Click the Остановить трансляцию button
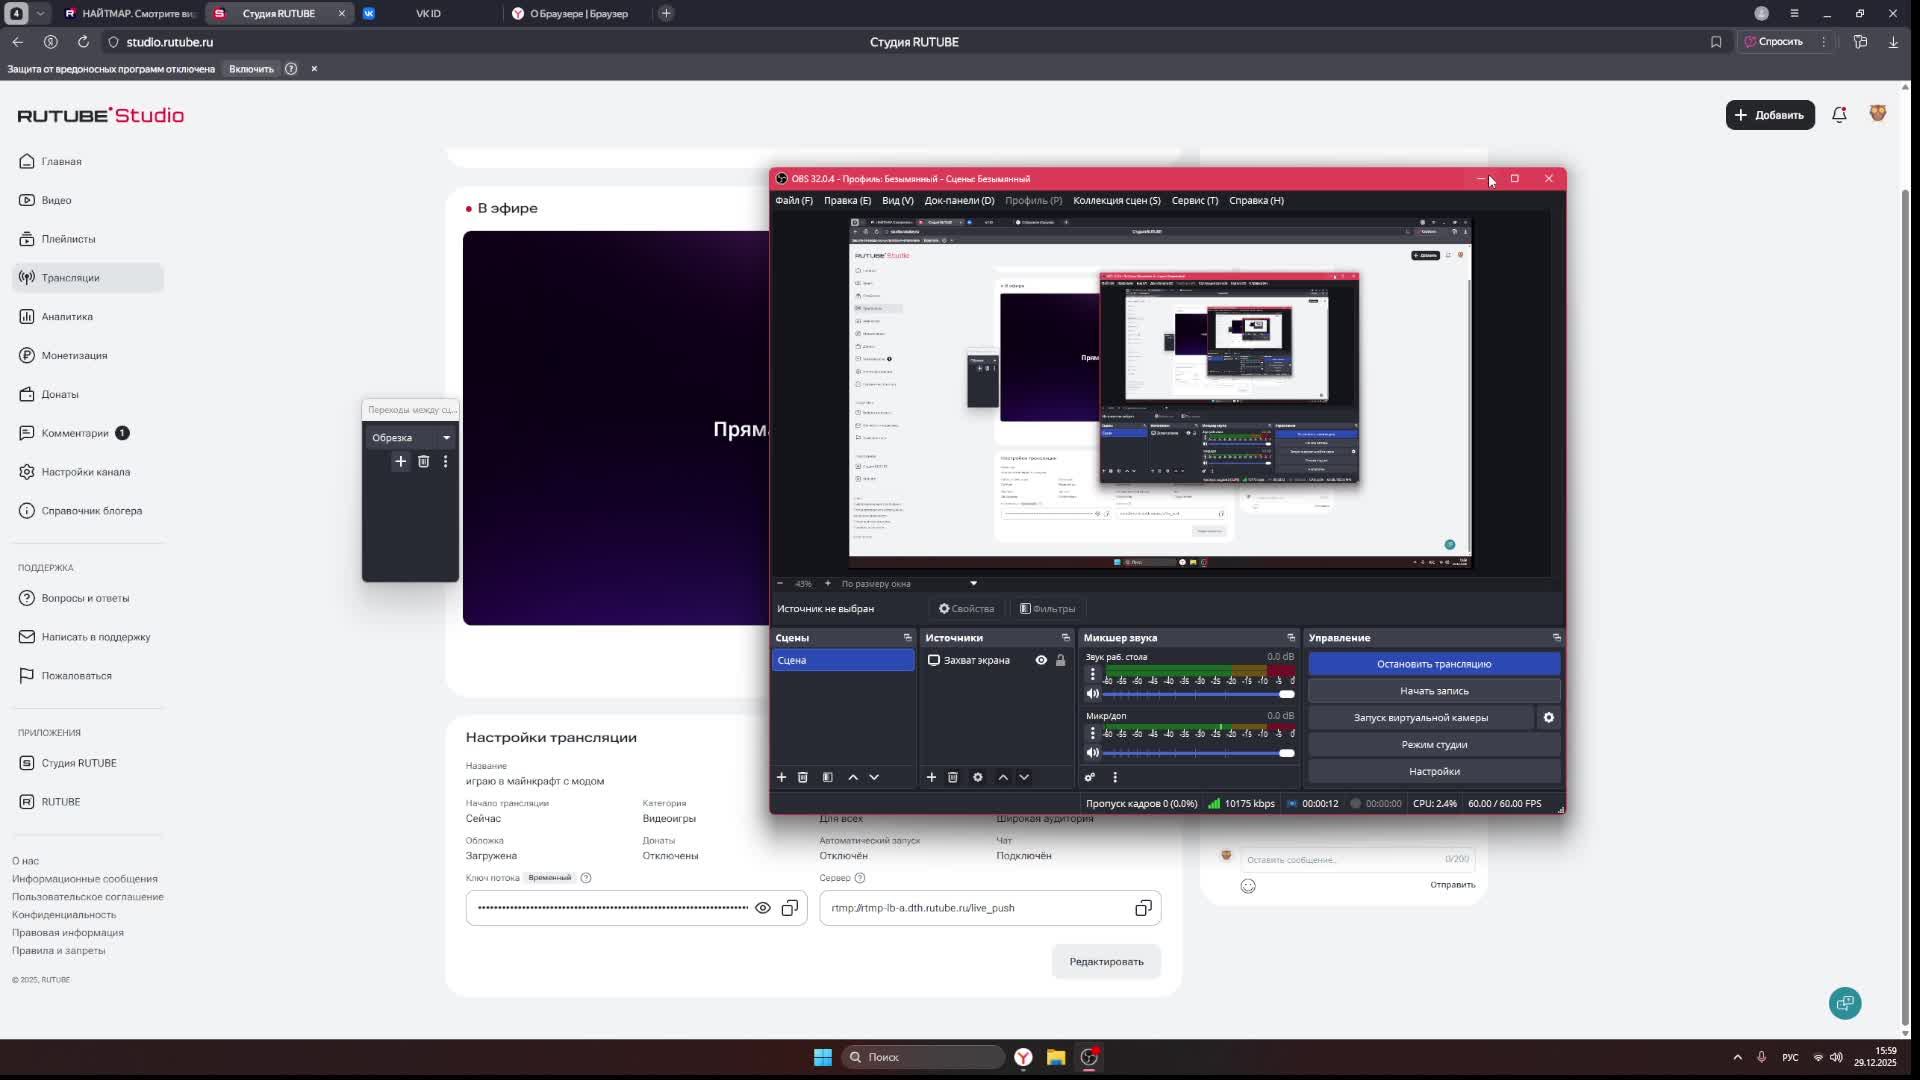Image resolution: width=1920 pixels, height=1080 pixels. [1433, 664]
